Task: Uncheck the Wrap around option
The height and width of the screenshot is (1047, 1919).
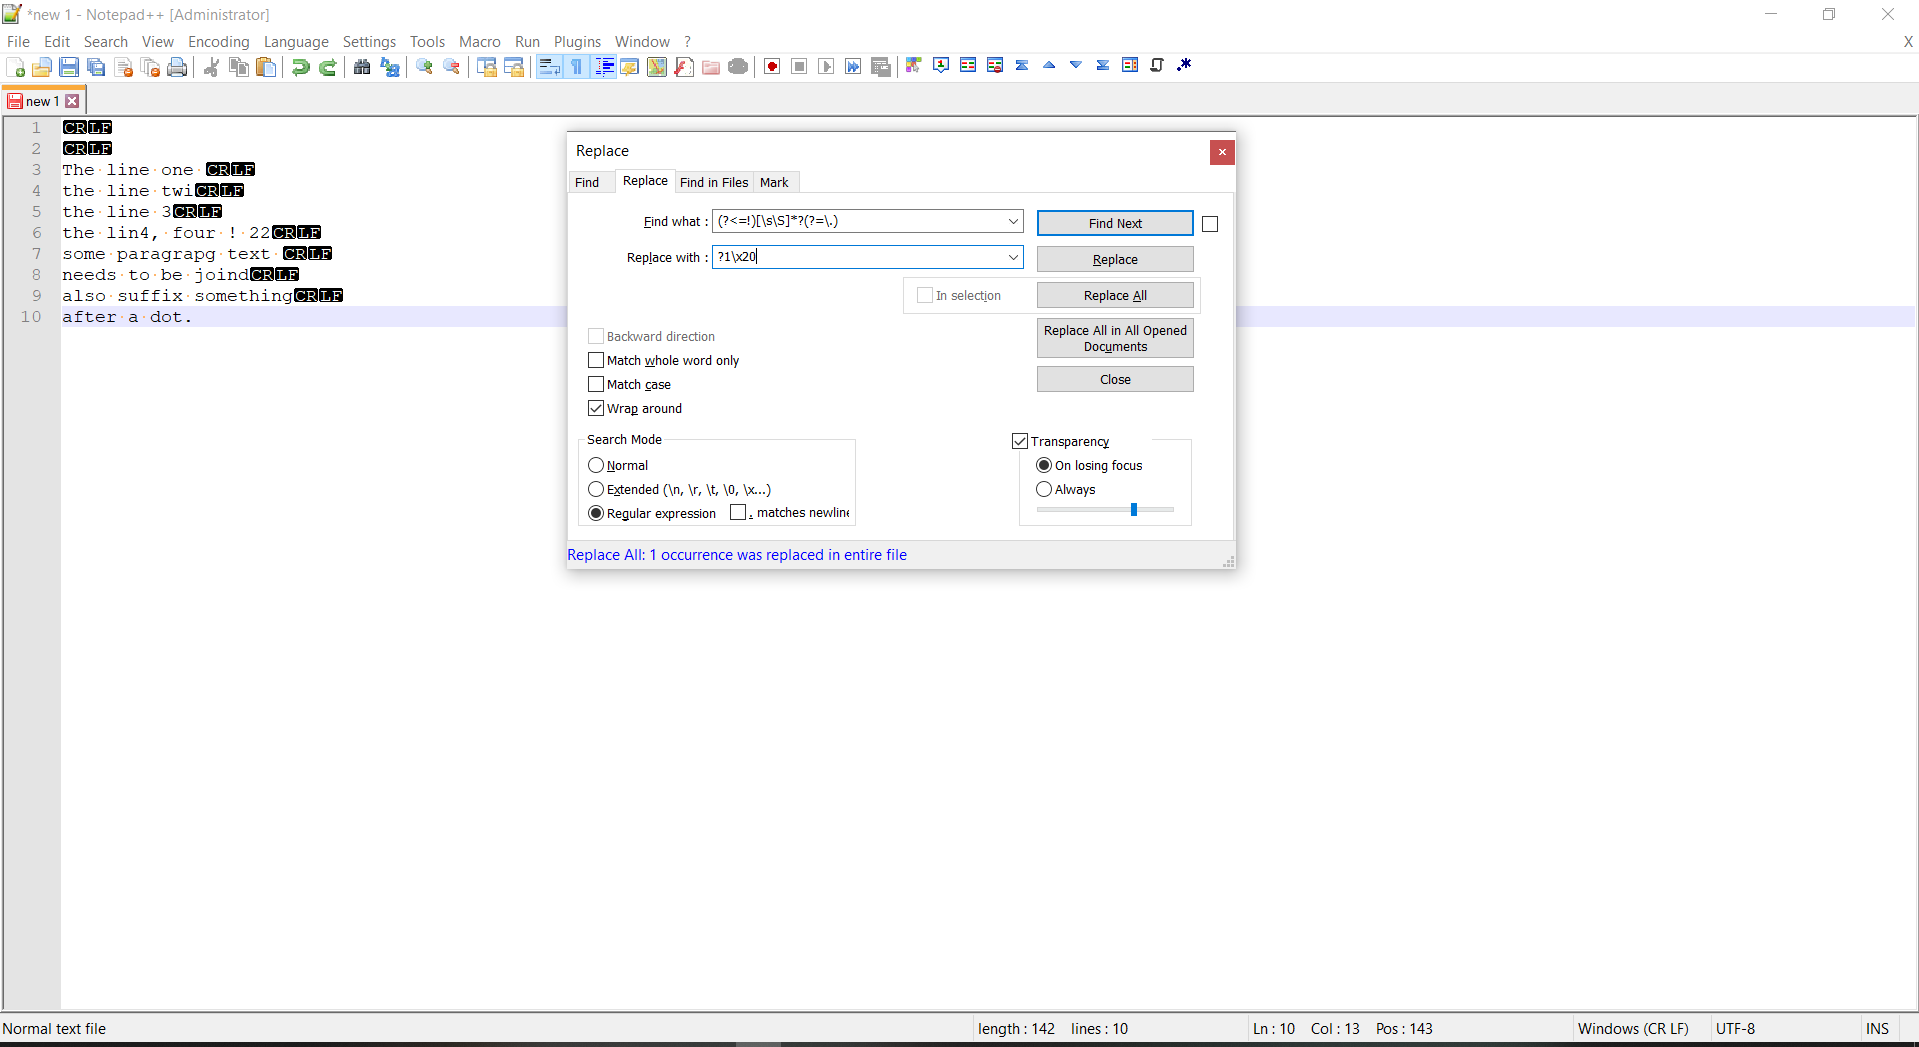Action: [x=596, y=408]
